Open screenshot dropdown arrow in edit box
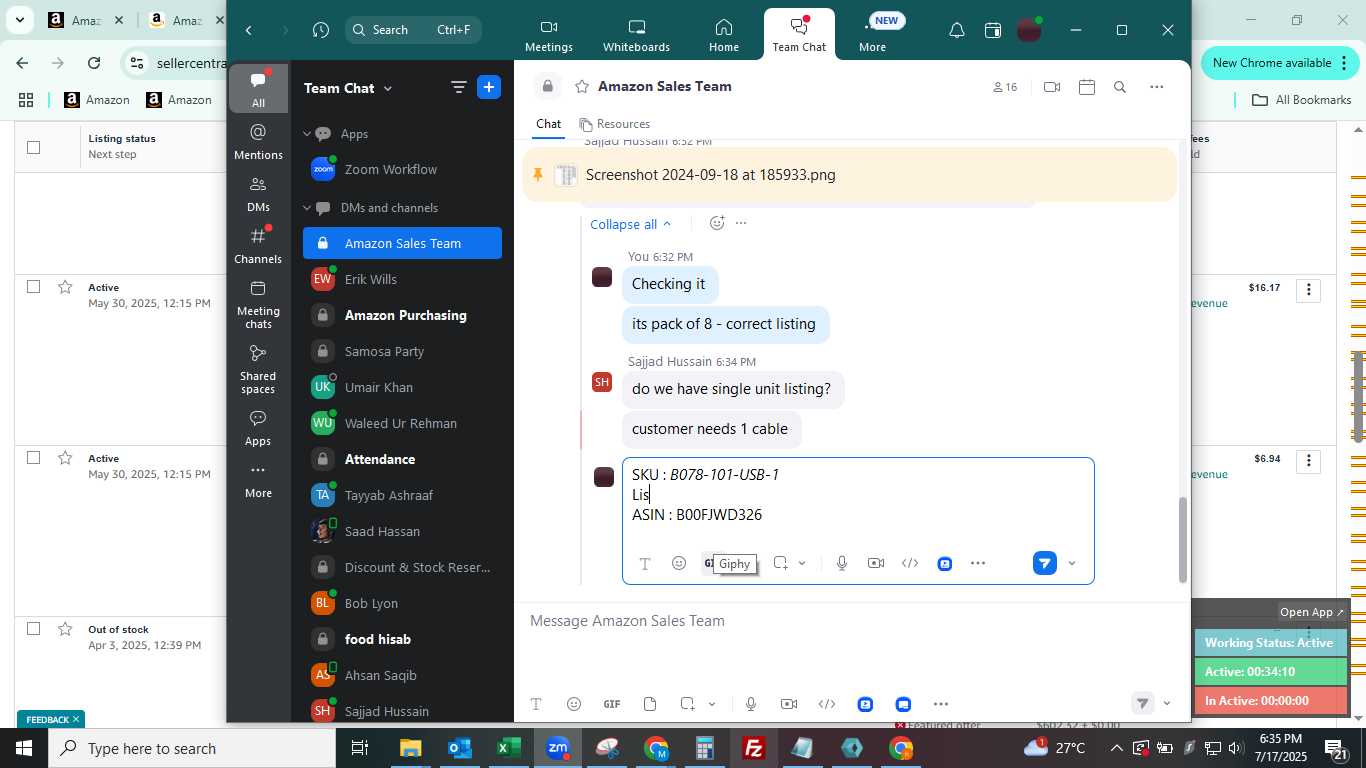This screenshot has width=1366, height=768. [802, 563]
